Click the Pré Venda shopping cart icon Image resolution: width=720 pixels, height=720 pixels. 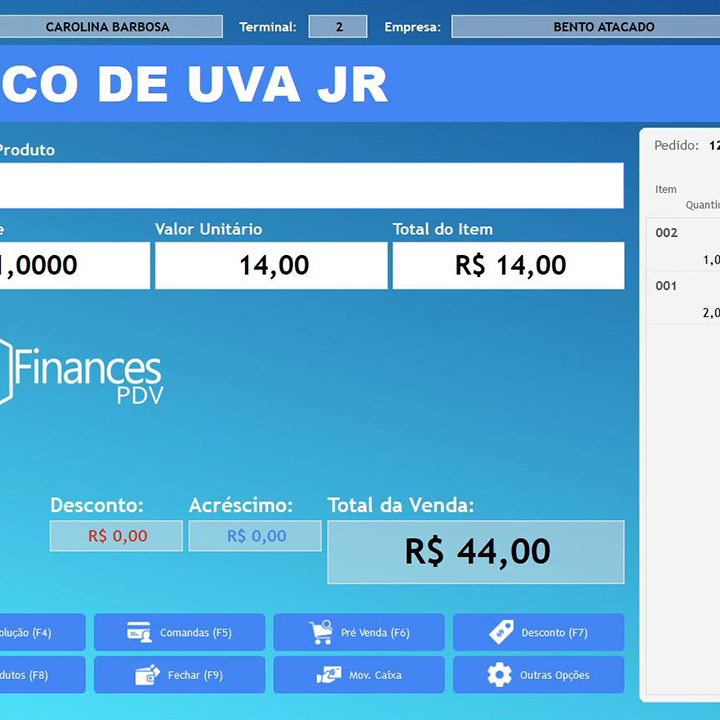click(x=321, y=632)
